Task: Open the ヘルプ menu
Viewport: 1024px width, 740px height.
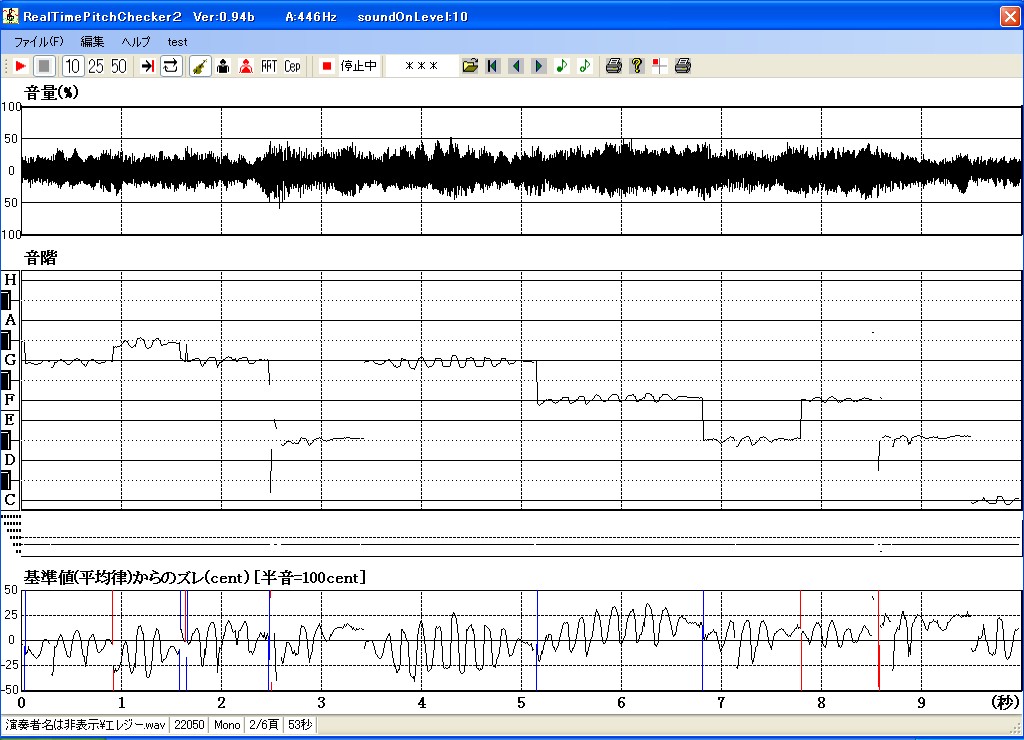Action: 136,42
